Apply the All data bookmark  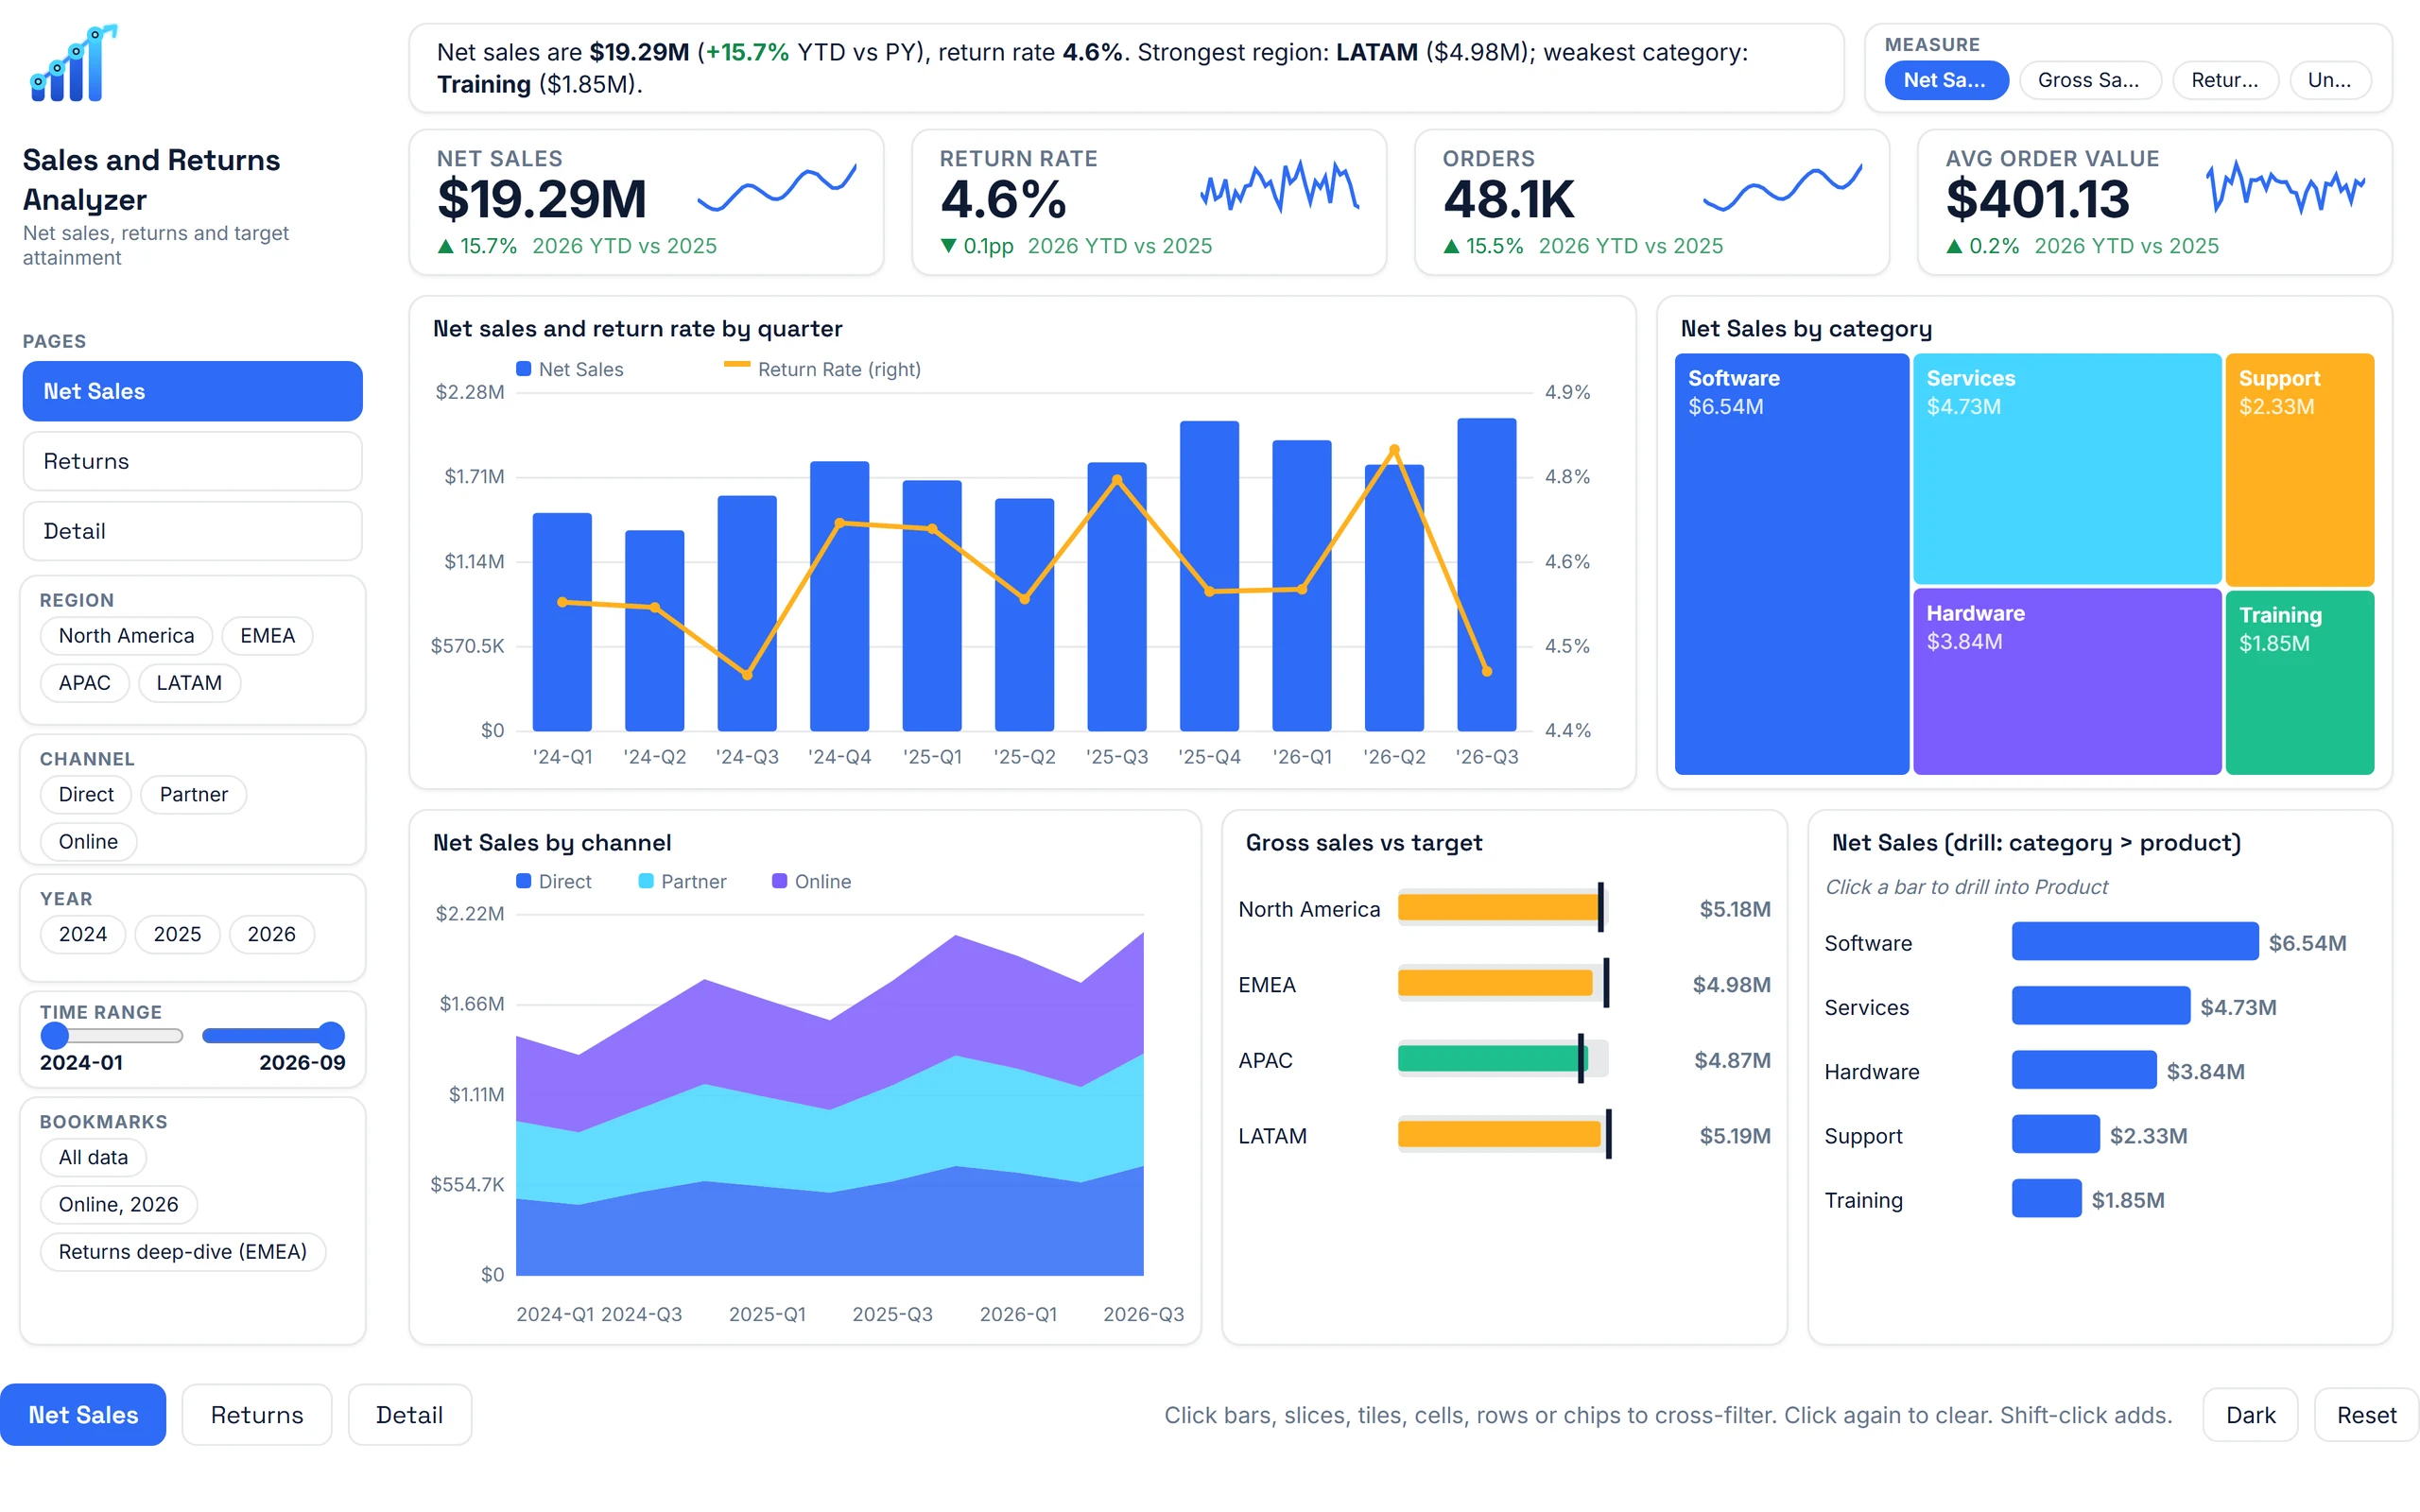(93, 1157)
